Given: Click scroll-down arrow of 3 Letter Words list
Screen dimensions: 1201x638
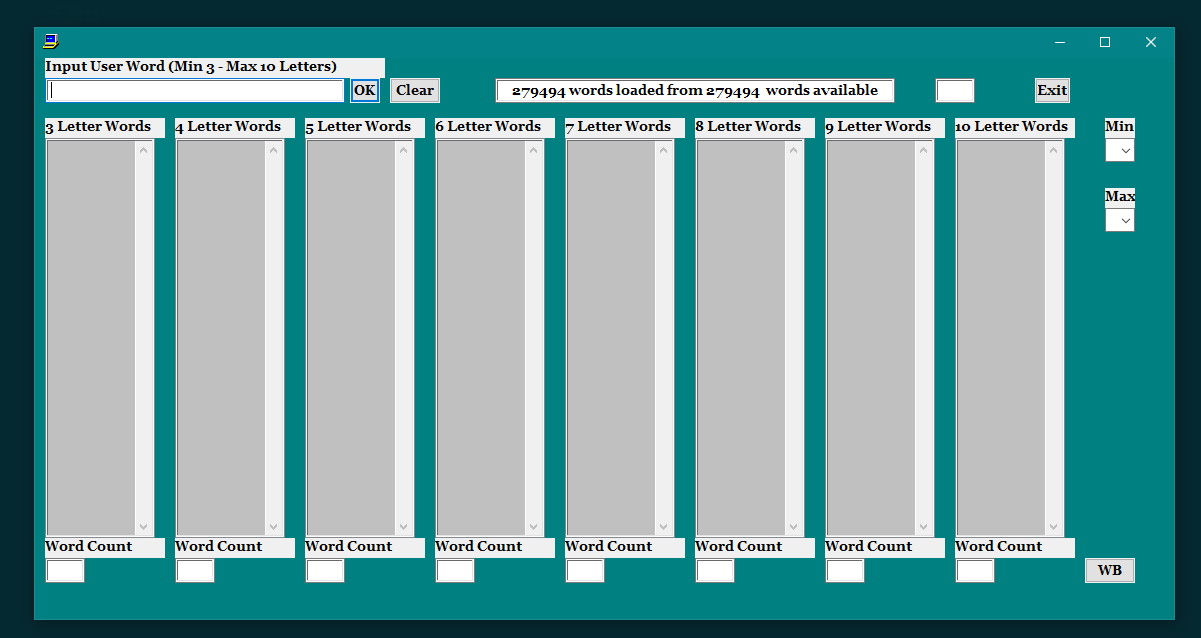Looking at the screenshot, I should click(x=144, y=527).
